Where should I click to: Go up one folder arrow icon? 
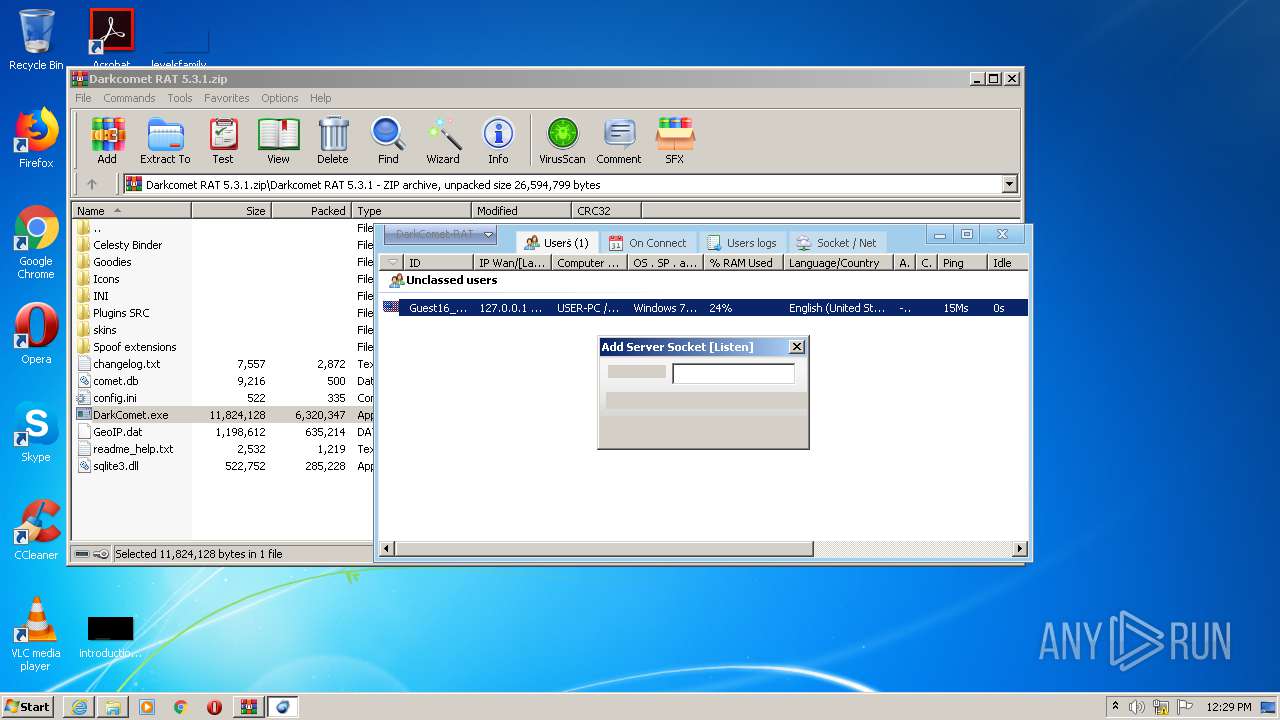[x=92, y=184]
